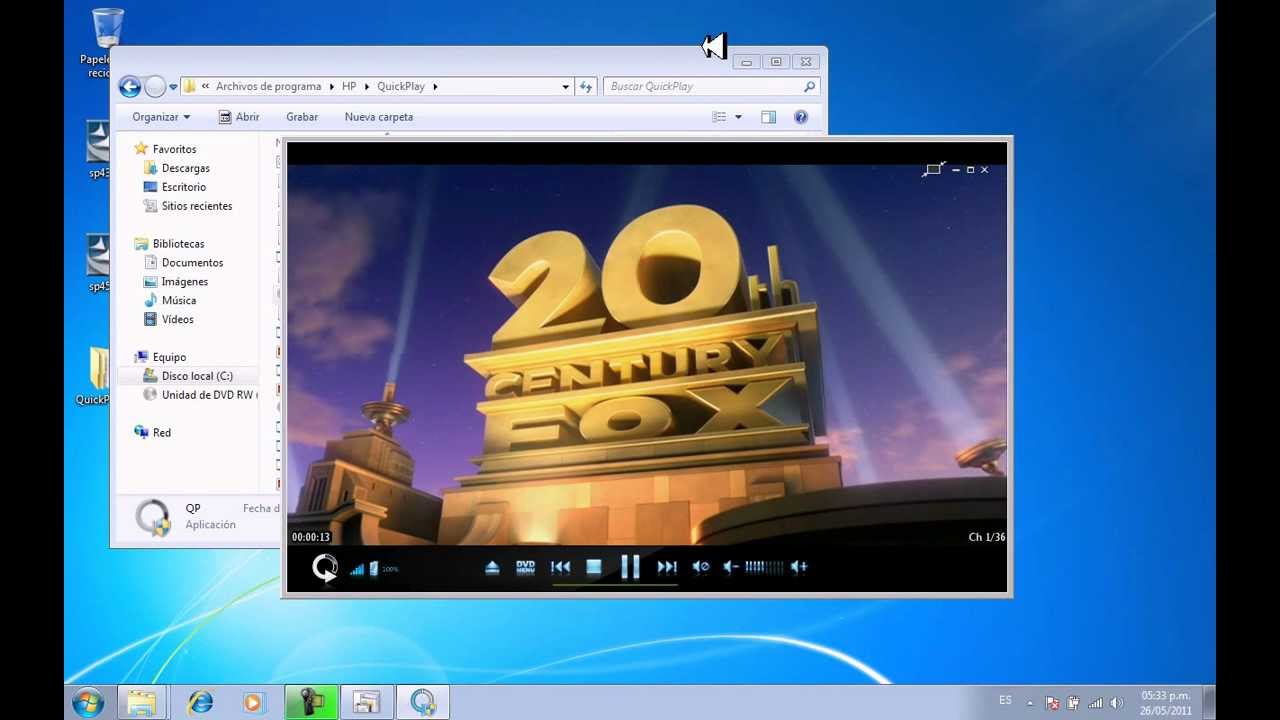Launch Internet Explorer from taskbar
Viewport: 1280px width, 720px height.
(x=200, y=703)
